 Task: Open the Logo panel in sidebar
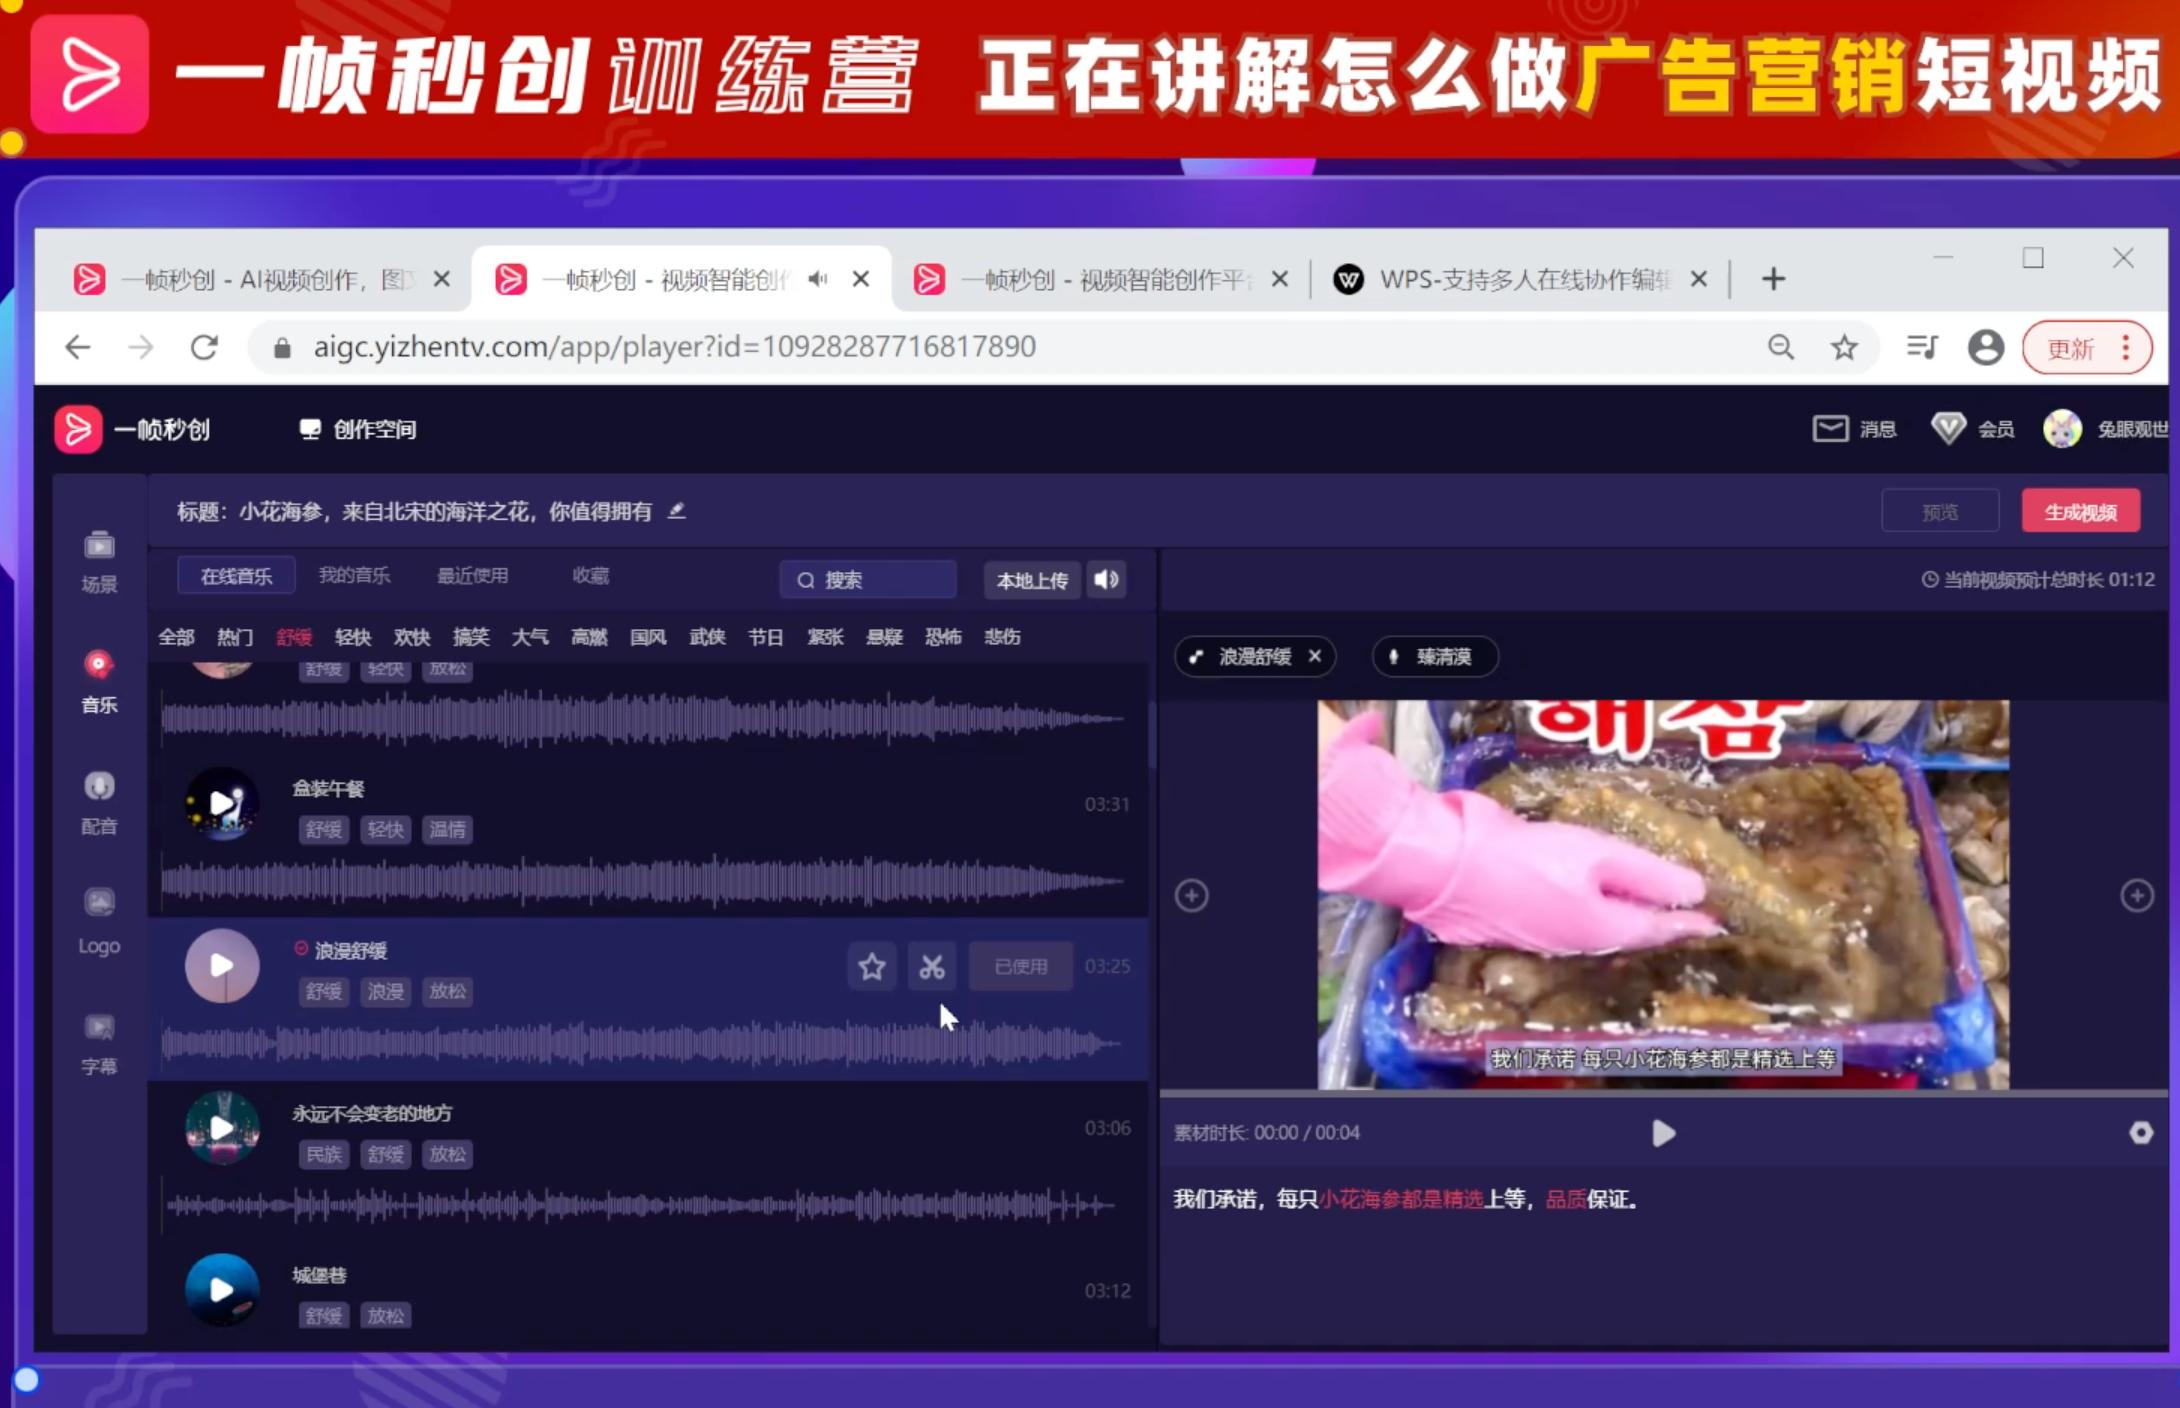click(98, 920)
